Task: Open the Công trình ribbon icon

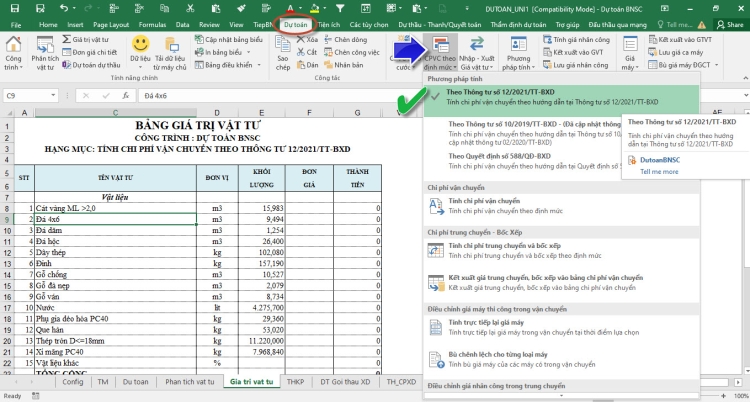Action: [13, 54]
